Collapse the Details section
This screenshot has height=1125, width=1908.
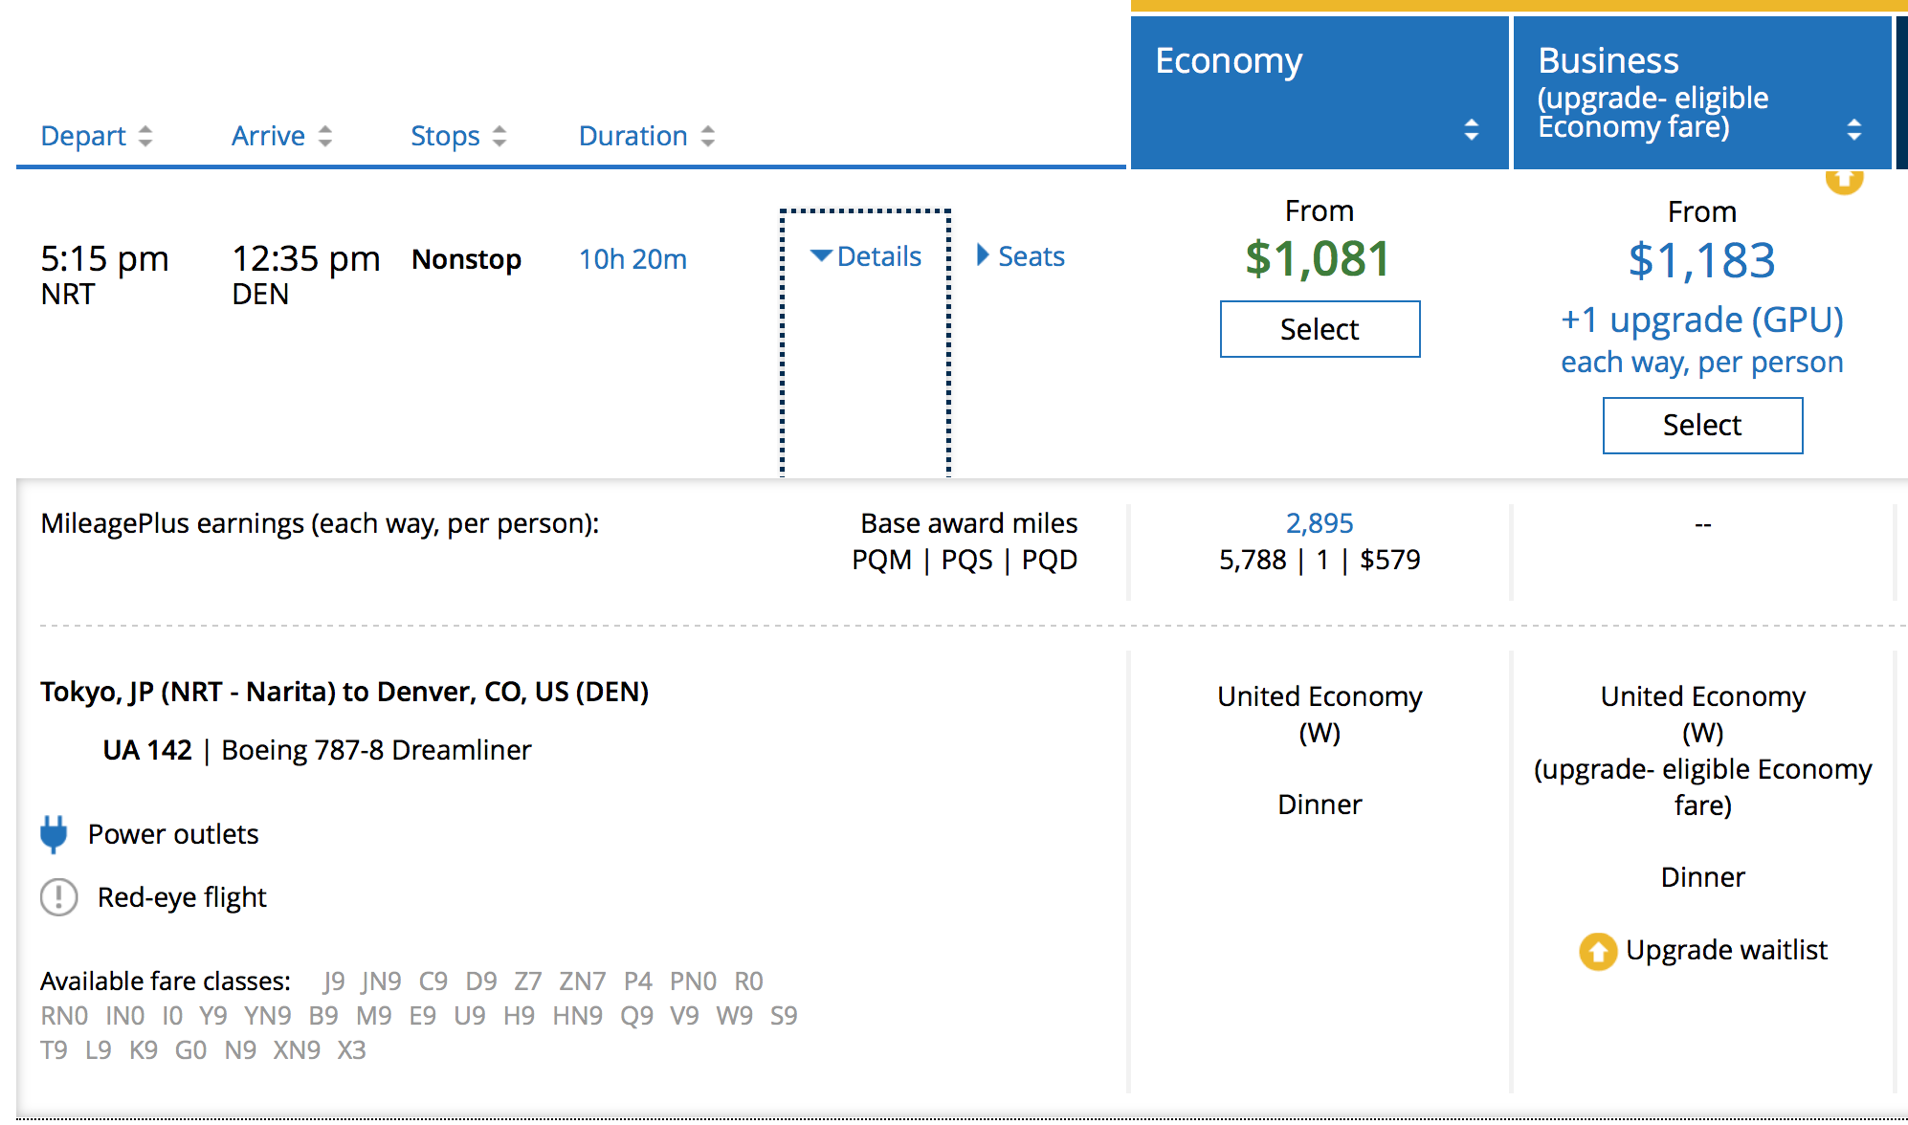(x=866, y=257)
